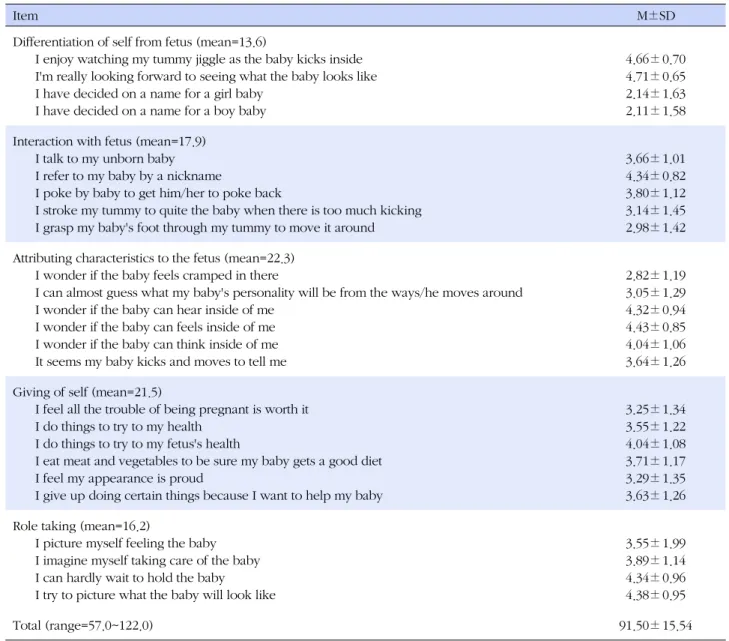The height and width of the screenshot is (641, 729).
Task: Click the value 3.55±1.99
Action: click(x=656, y=543)
